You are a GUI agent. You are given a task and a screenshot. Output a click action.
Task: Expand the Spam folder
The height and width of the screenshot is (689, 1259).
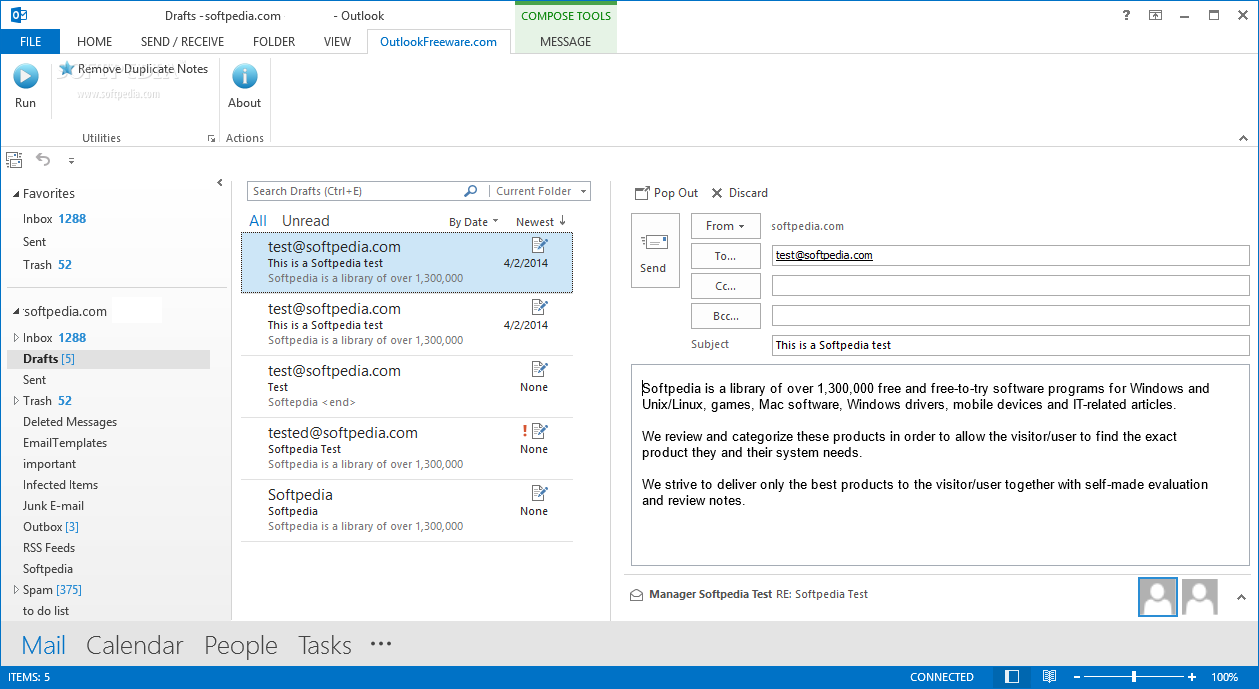tap(16, 590)
